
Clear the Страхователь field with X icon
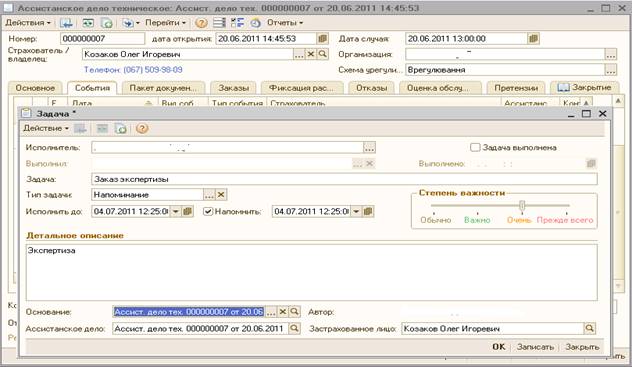coord(311,54)
